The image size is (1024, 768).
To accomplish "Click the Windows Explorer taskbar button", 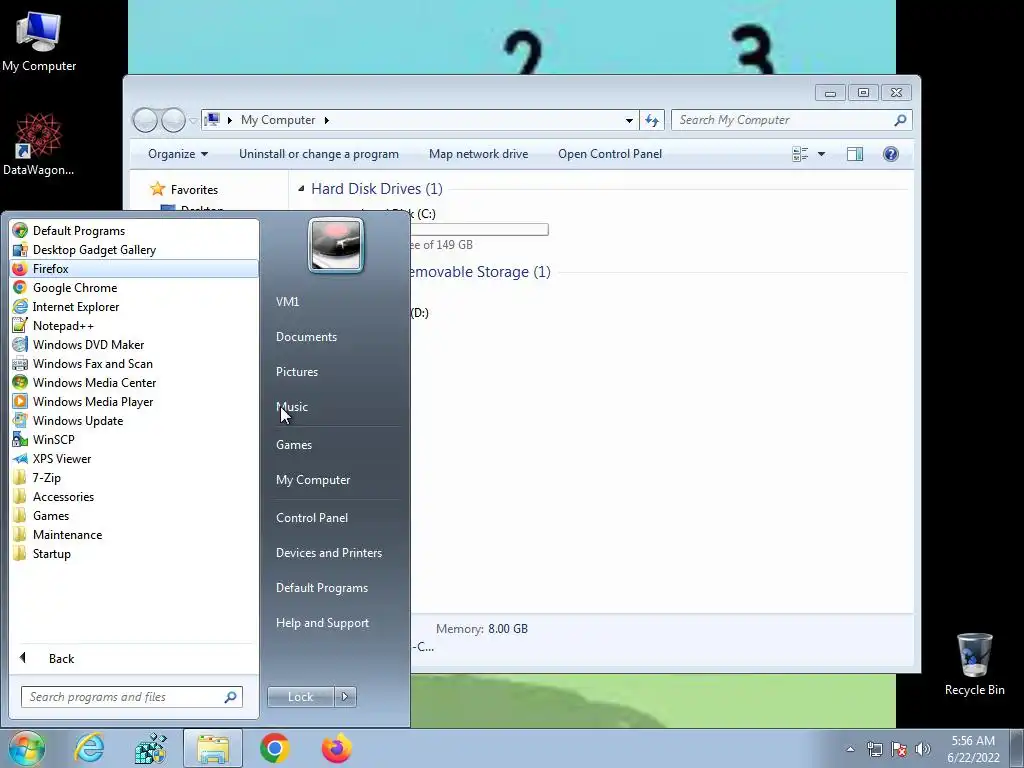I will [x=213, y=748].
